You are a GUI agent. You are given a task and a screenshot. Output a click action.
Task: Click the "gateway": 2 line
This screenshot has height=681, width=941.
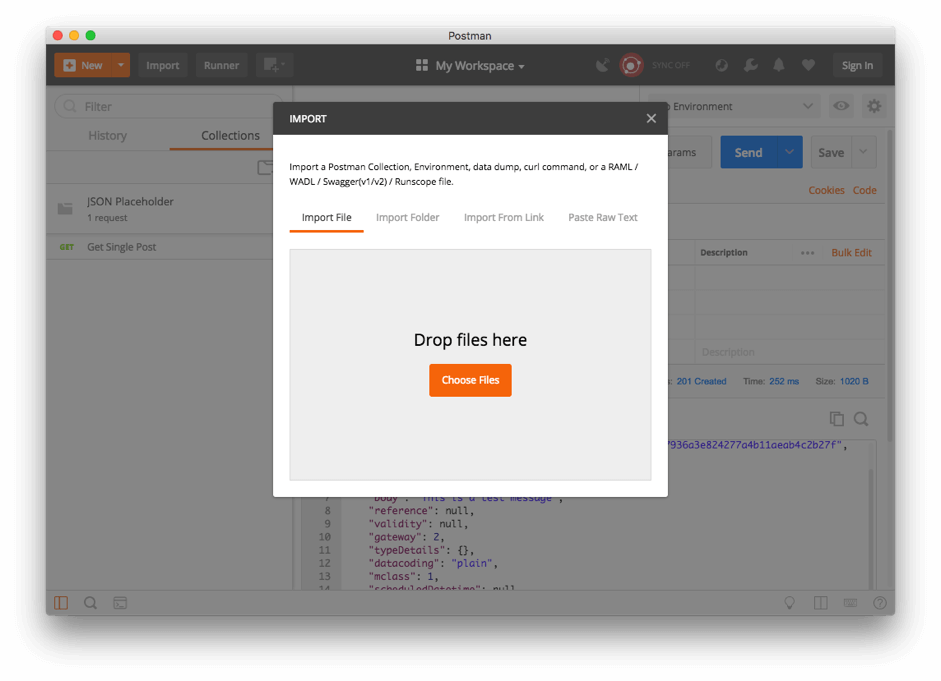point(406,537)
